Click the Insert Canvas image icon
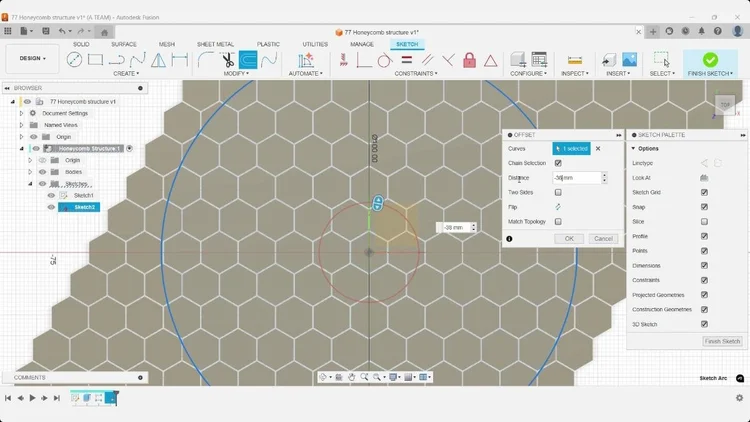 pos(629,60)
